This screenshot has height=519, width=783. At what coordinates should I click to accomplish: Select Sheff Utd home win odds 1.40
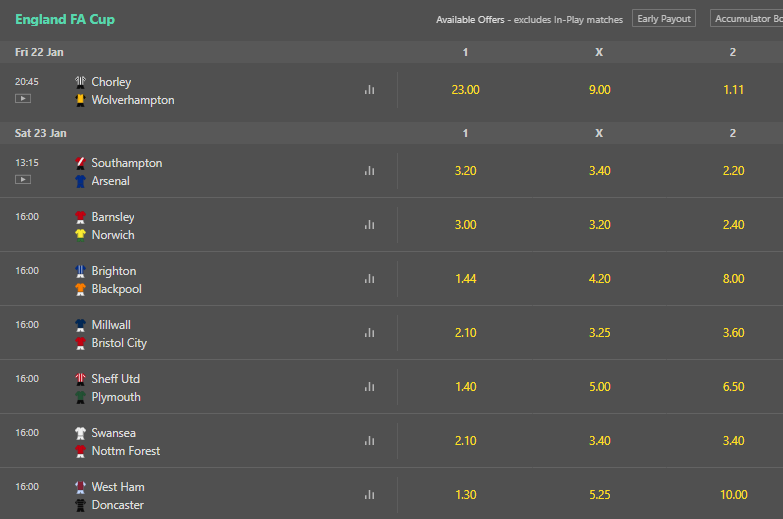point(465,387)
